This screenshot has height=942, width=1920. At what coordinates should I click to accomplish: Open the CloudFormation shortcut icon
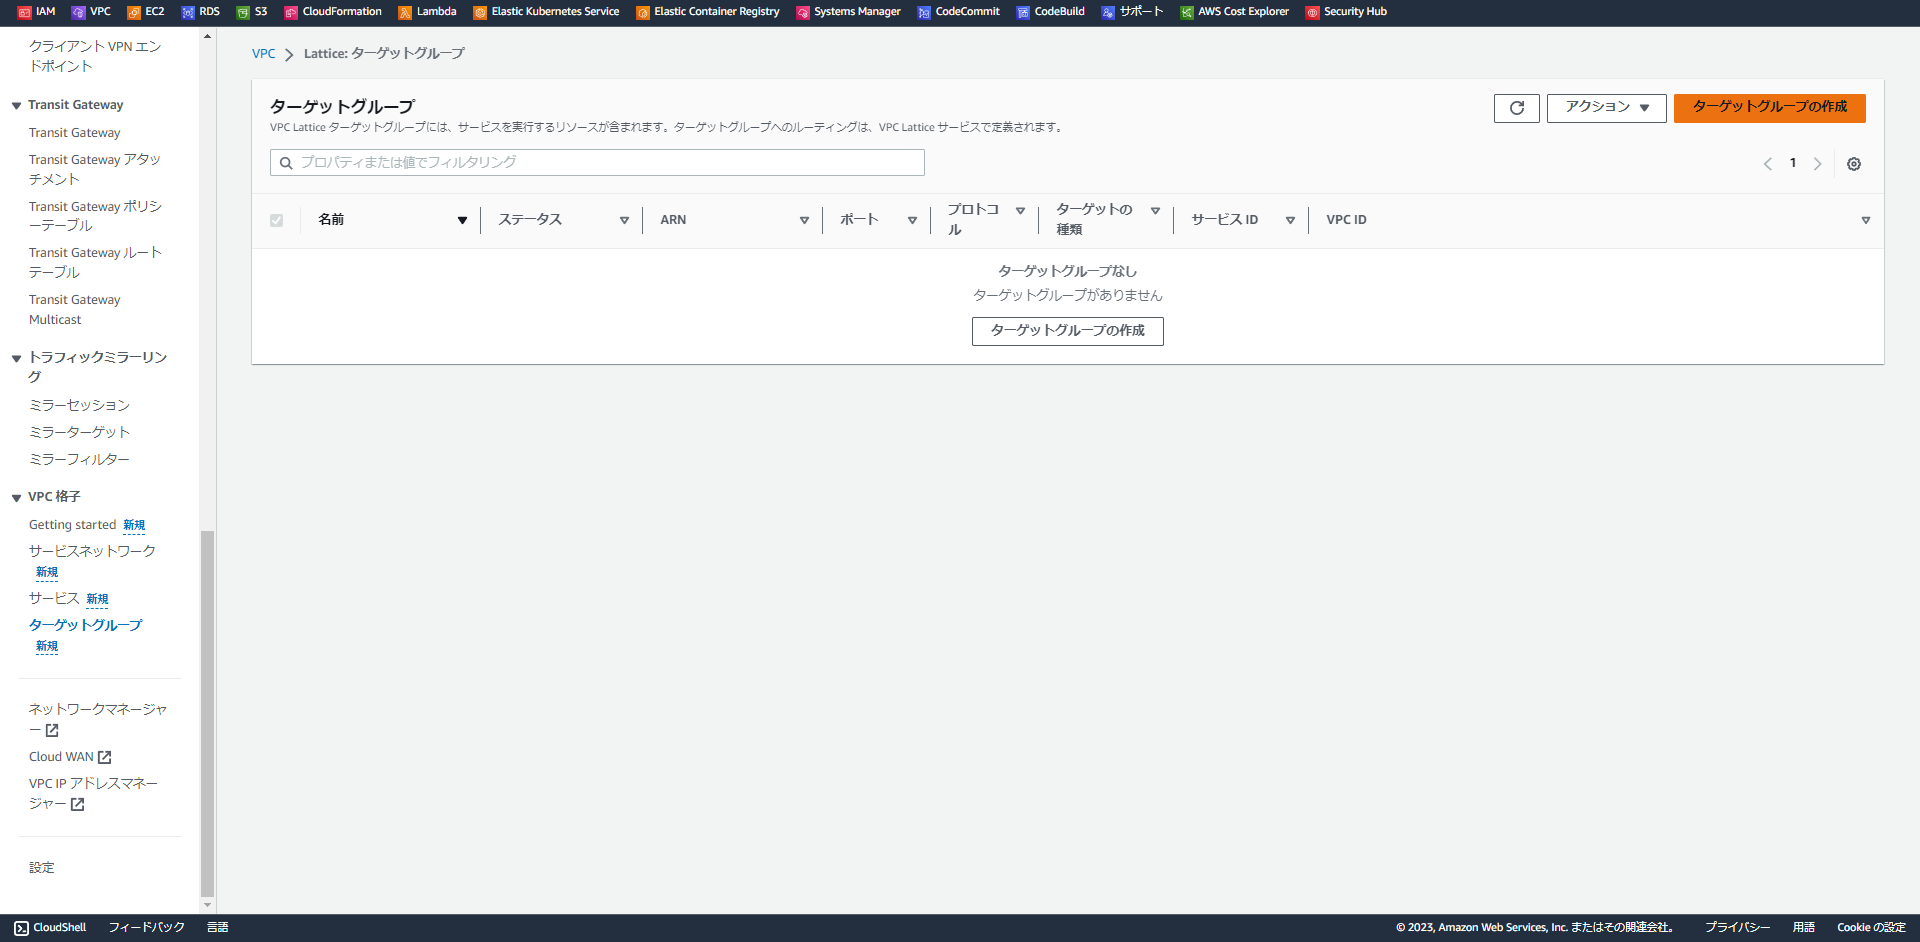291,12
